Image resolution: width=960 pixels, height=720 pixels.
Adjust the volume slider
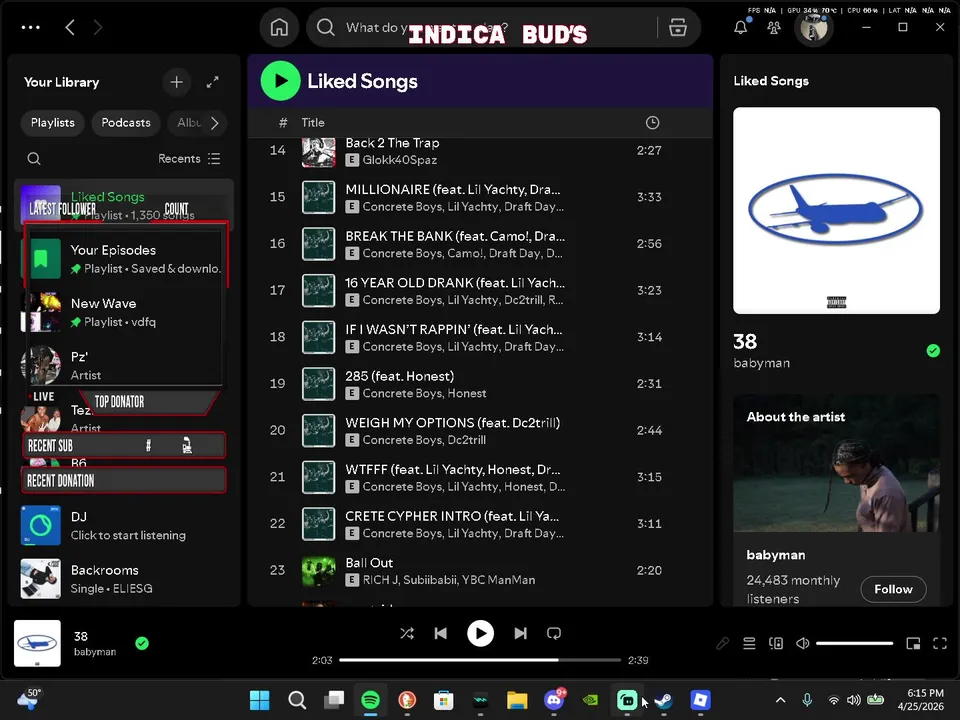855,643
